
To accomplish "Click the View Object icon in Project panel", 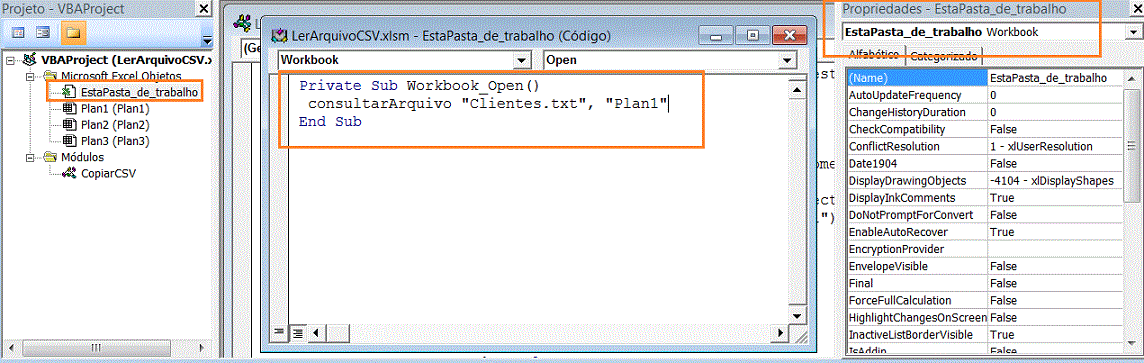I will (44, 33).
